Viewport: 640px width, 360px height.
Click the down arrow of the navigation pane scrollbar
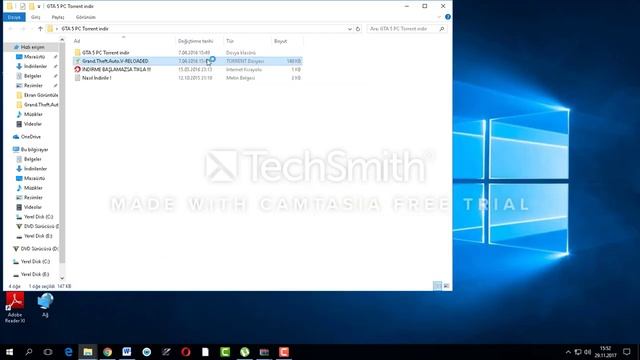[62, 278]
